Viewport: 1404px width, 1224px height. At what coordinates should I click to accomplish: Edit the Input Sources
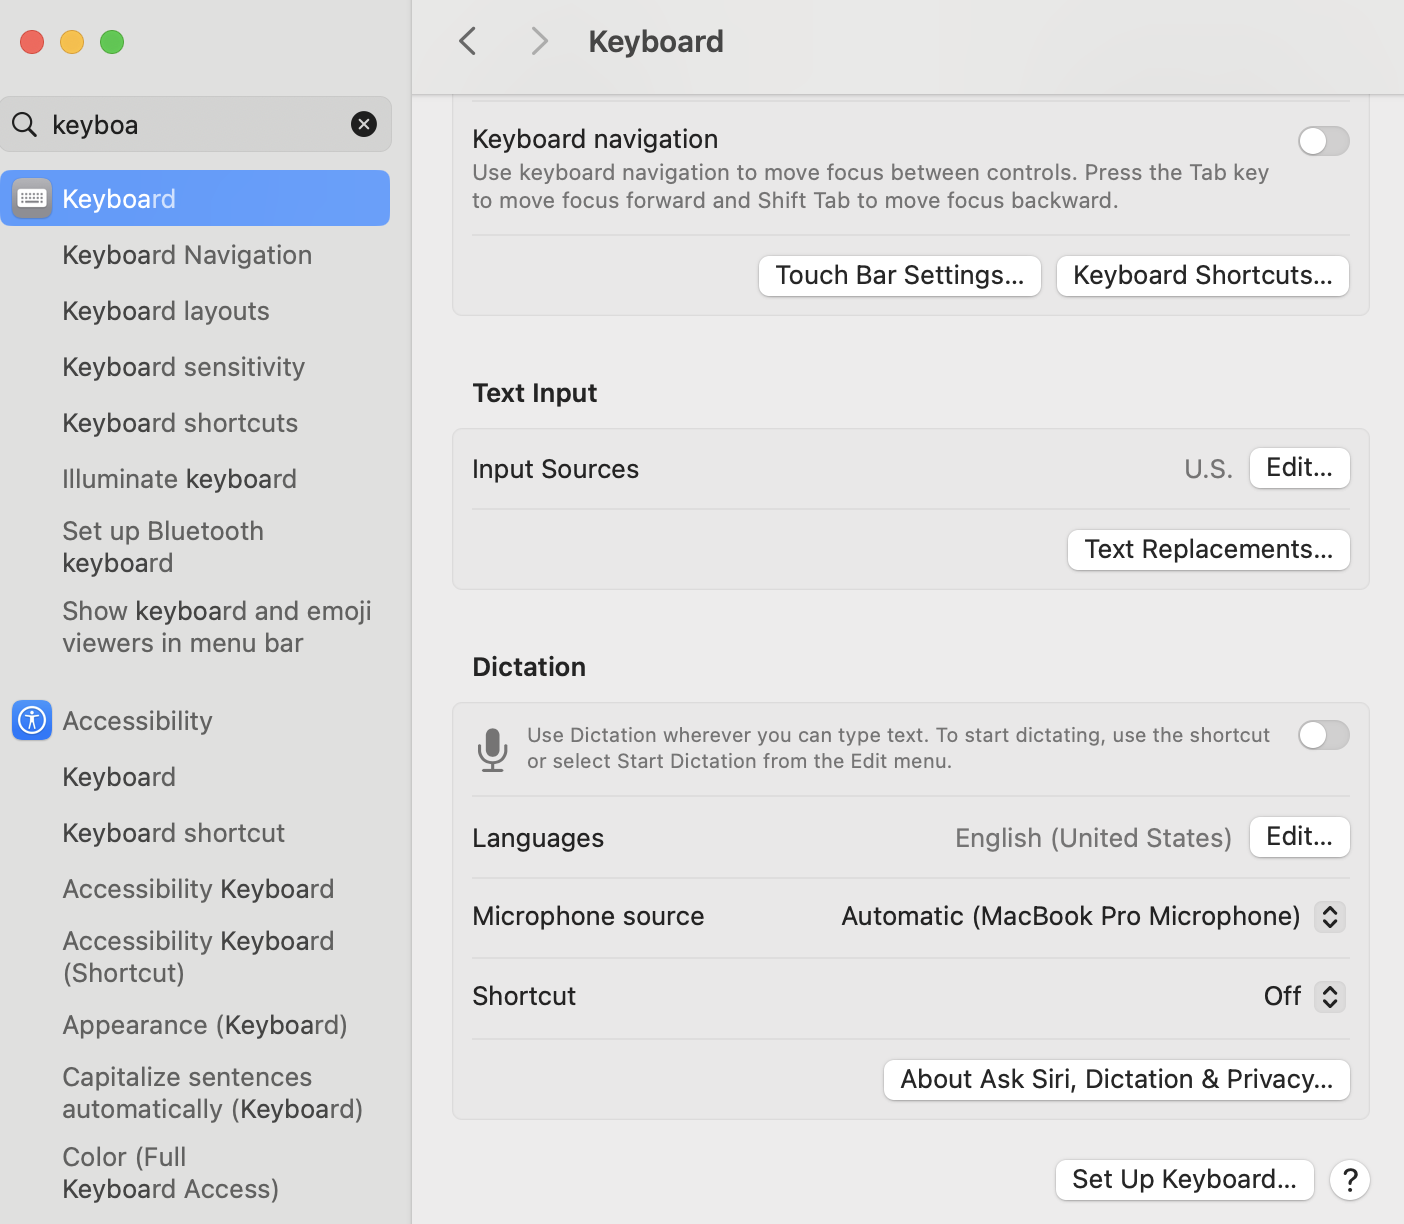(x=1299, y=468)
